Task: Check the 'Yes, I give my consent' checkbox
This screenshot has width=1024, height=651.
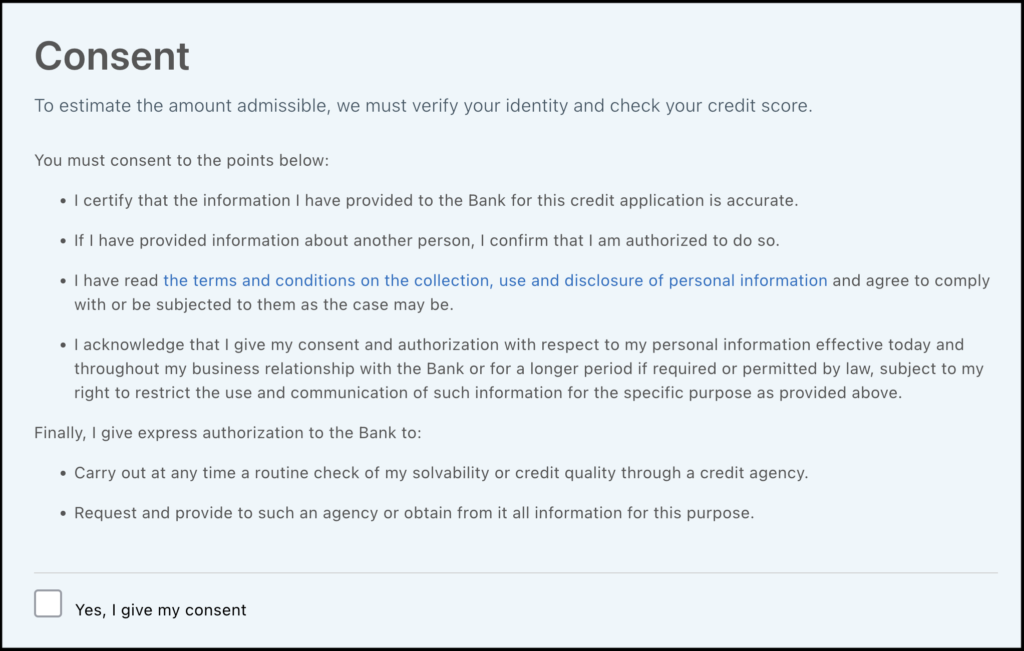Action: (x=48, y=603)
